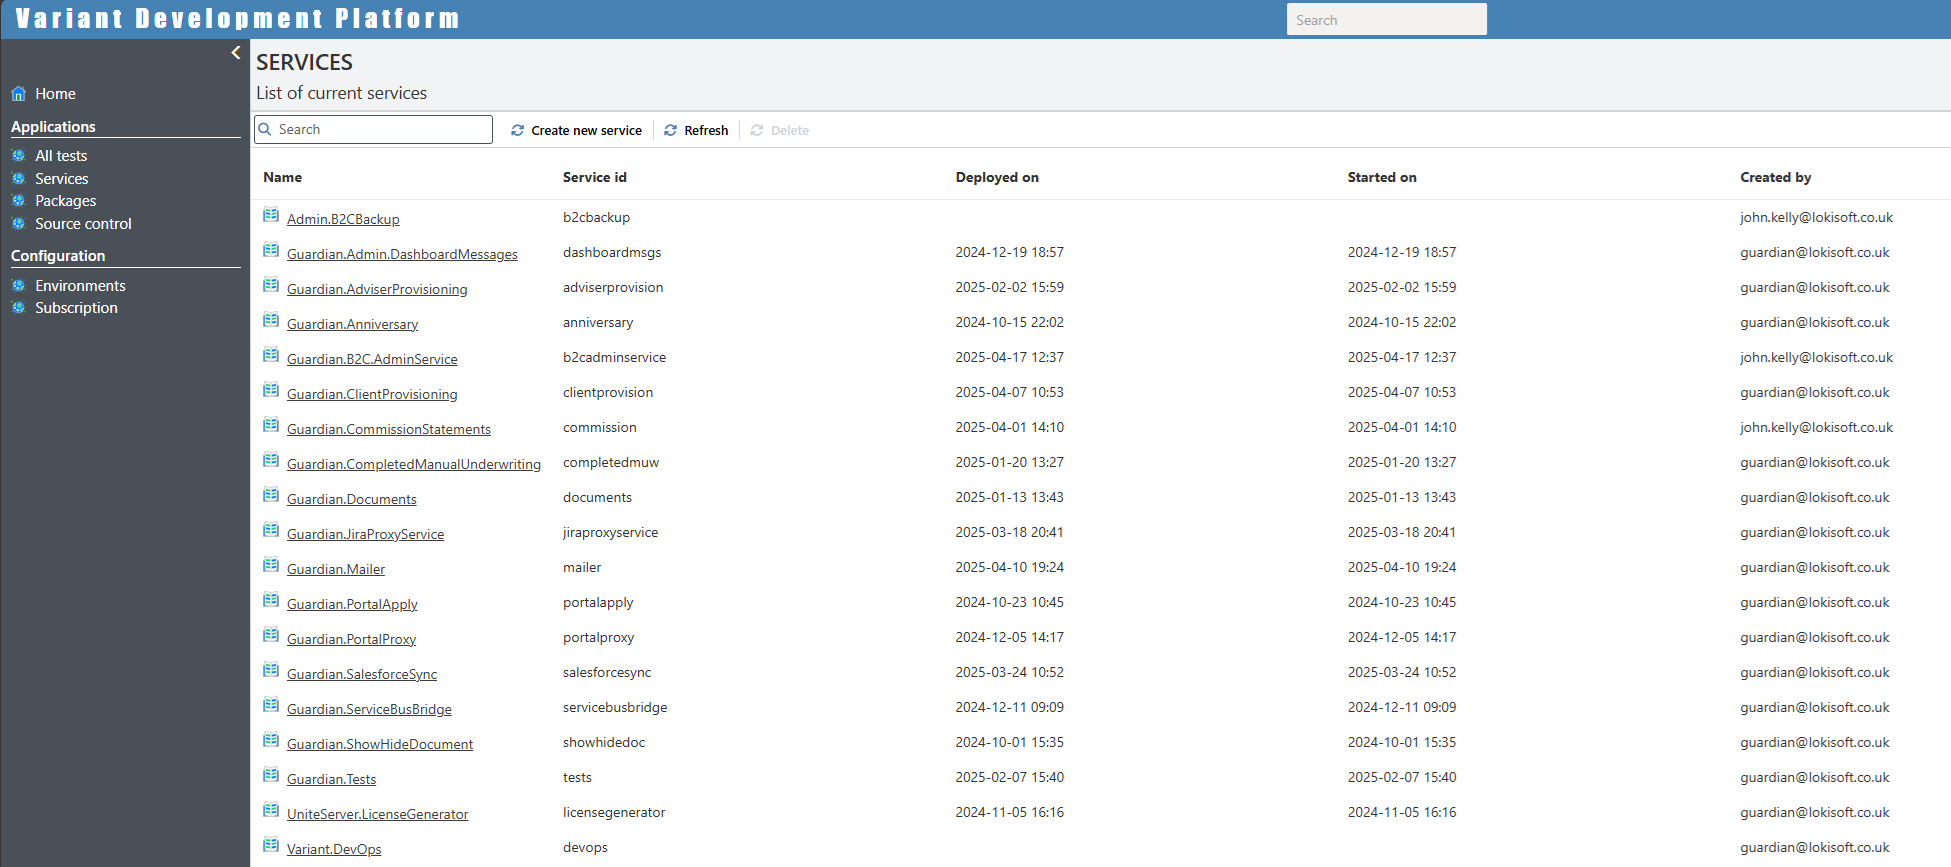Open the Subscription configuration page
This screenshot has height=867, width=1951.
click(76, 308)
